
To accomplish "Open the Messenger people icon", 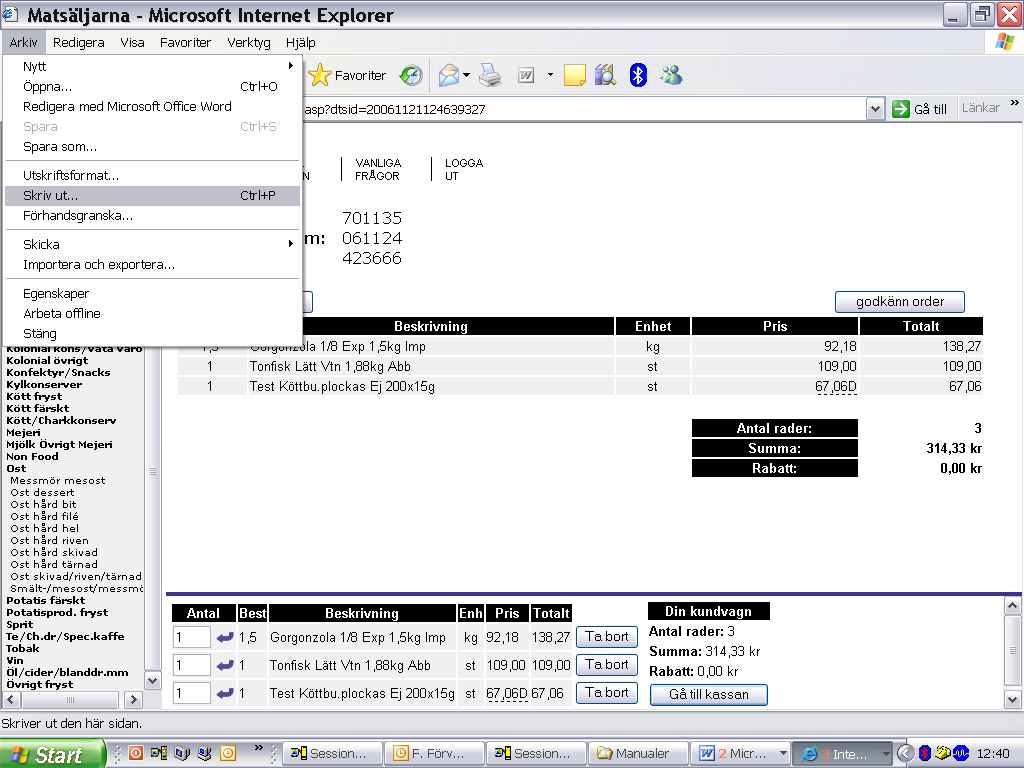I will 671,76.
